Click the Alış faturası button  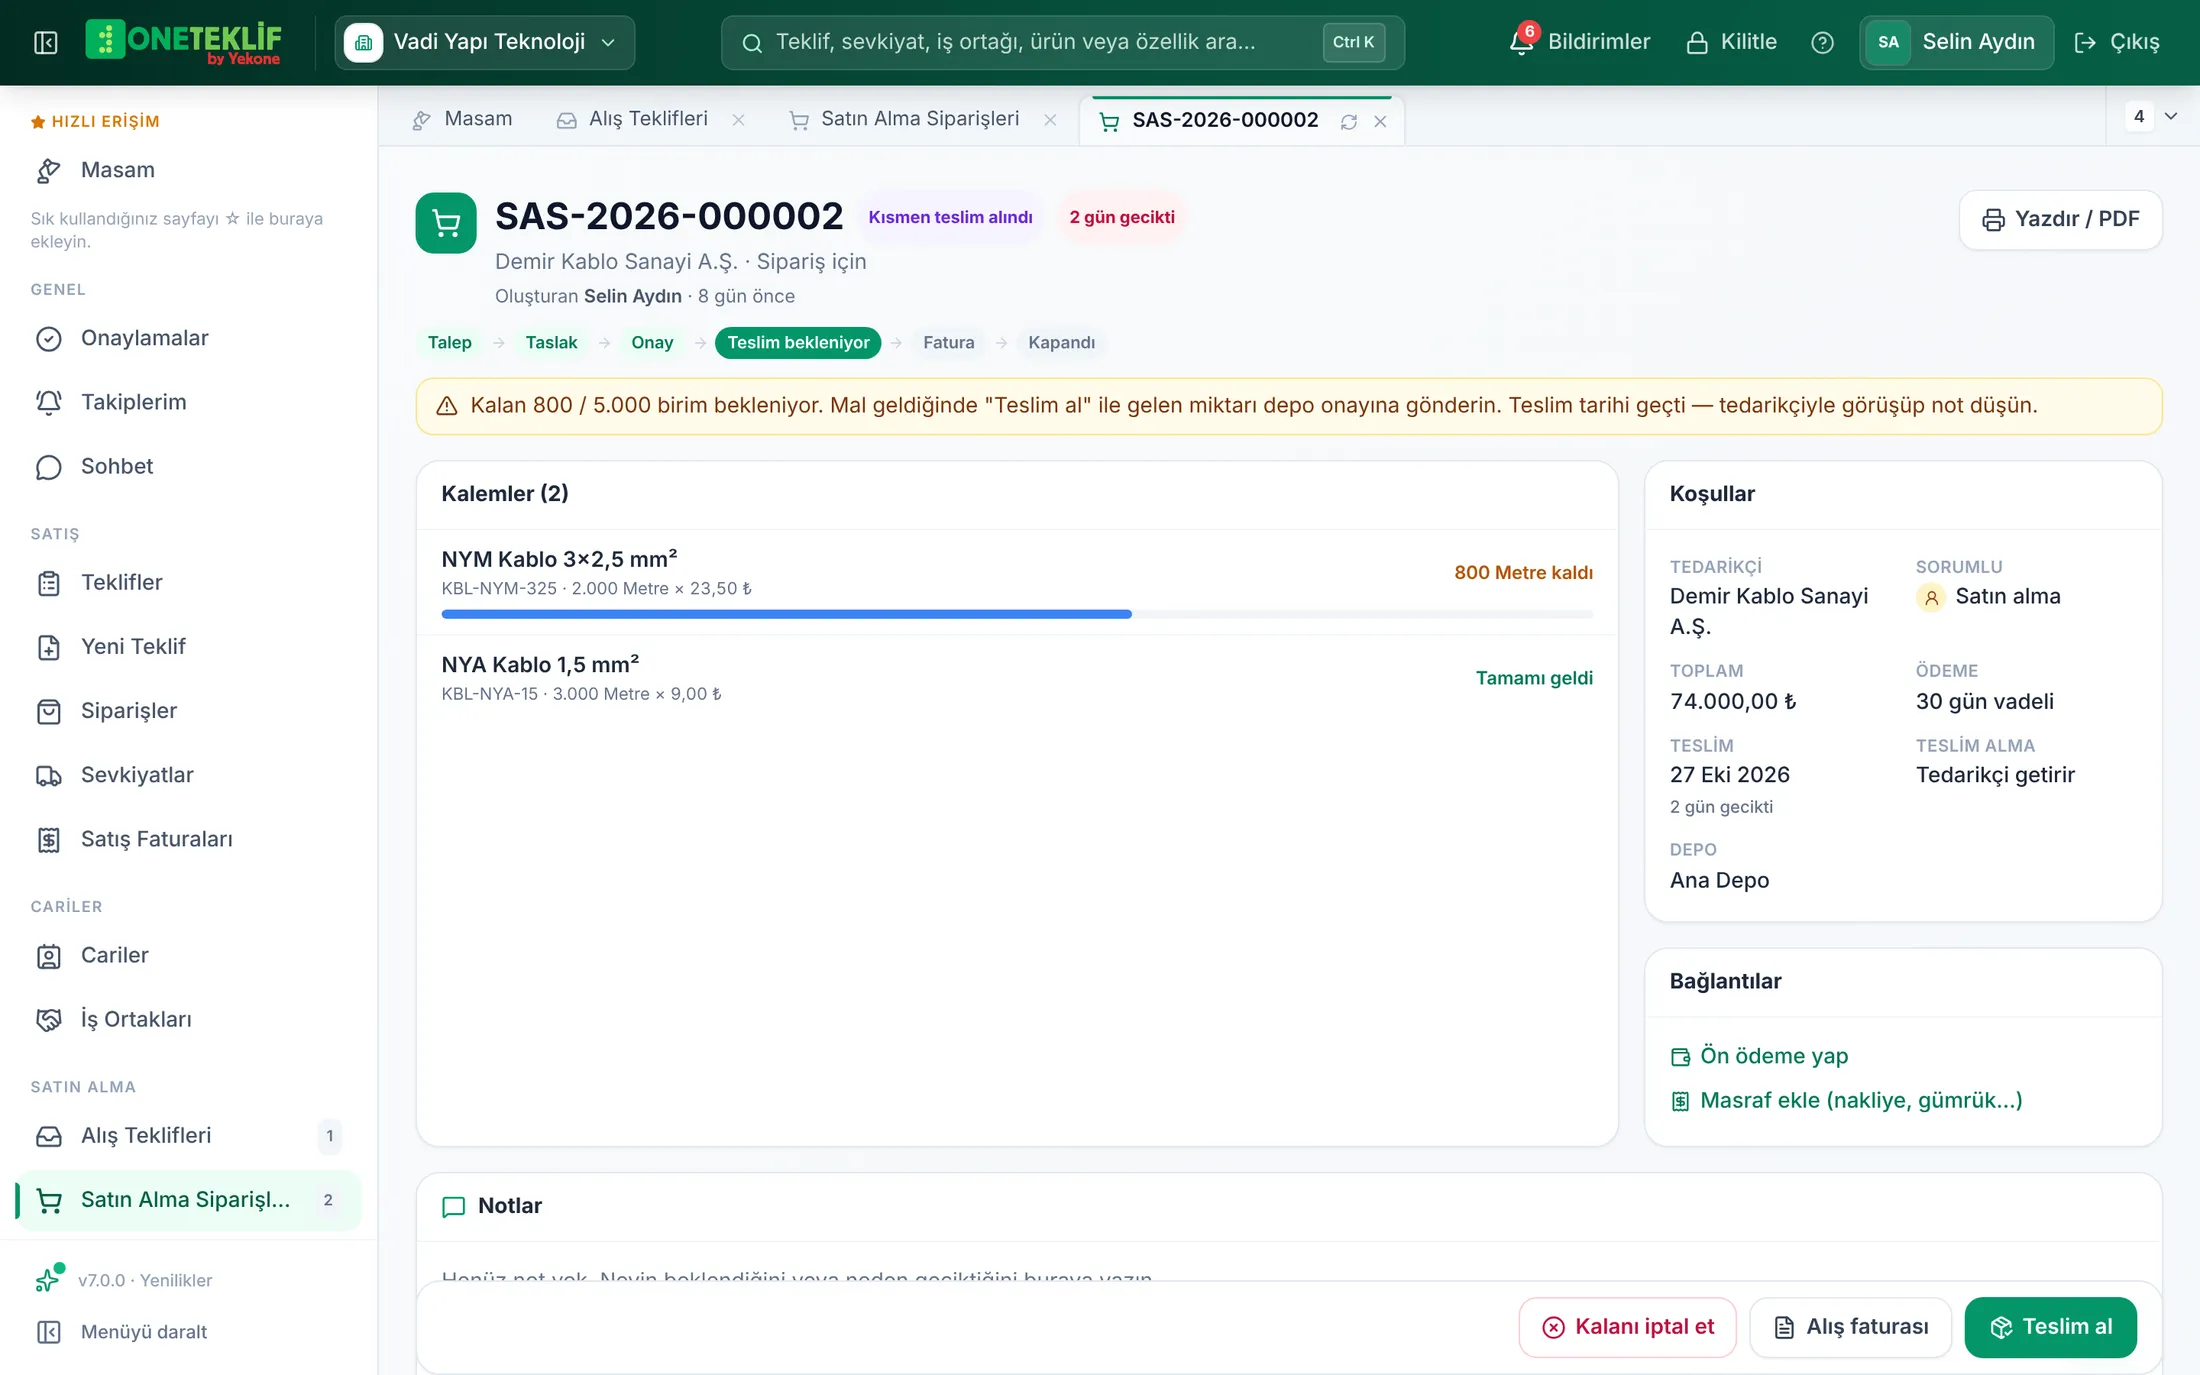tap(1850, 1327)
